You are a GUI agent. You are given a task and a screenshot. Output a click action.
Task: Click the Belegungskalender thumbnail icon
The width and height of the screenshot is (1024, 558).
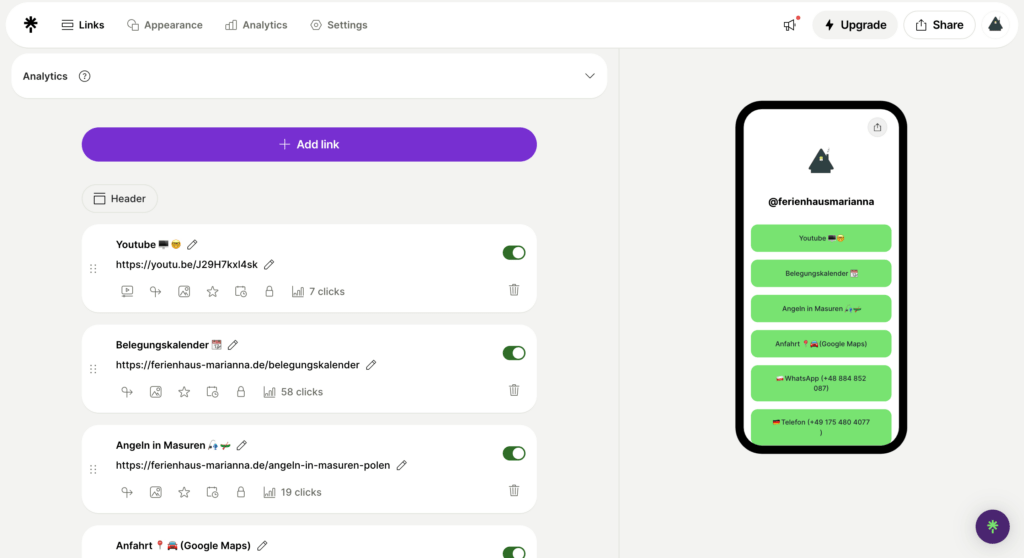coord(155,392)
